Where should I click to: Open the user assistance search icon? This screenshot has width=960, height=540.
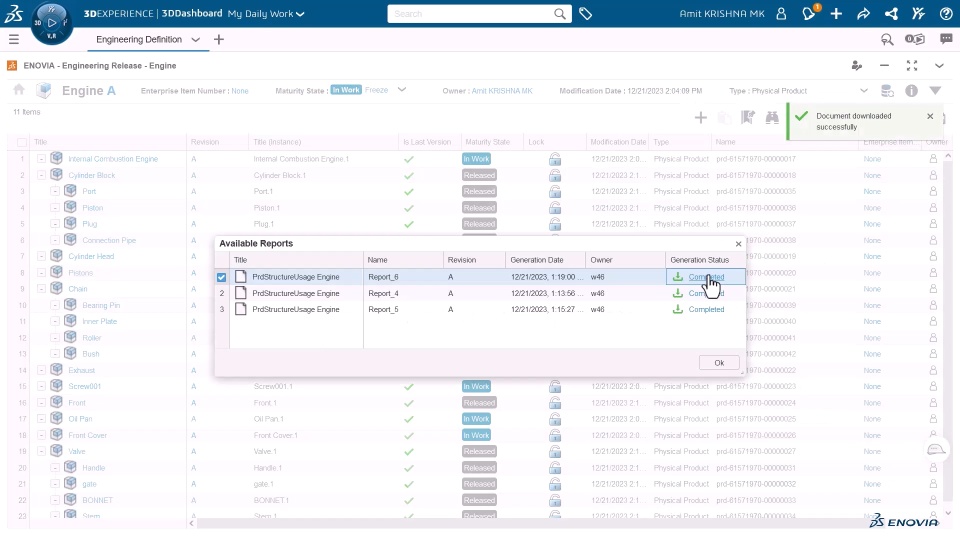pyautogui.click(x=887, y=39)
